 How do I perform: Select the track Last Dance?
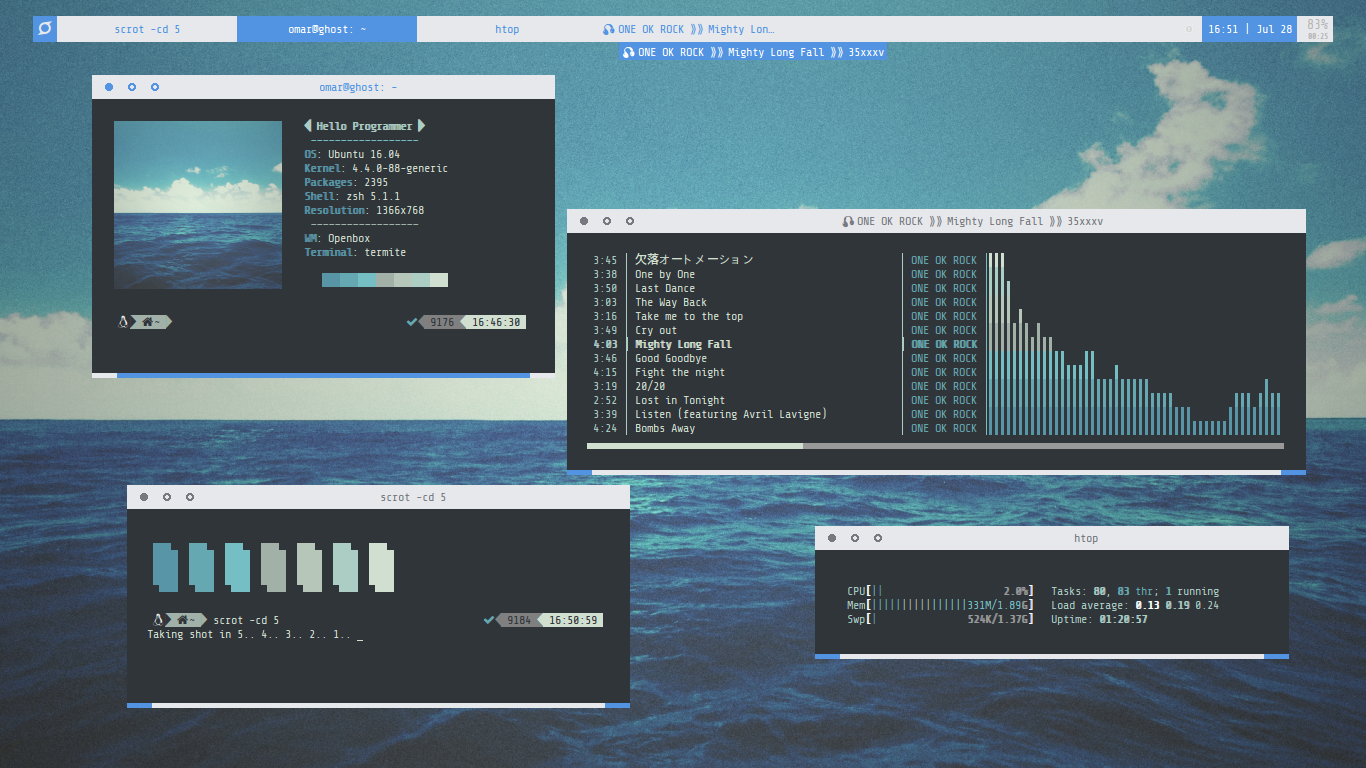click(665, 288)
